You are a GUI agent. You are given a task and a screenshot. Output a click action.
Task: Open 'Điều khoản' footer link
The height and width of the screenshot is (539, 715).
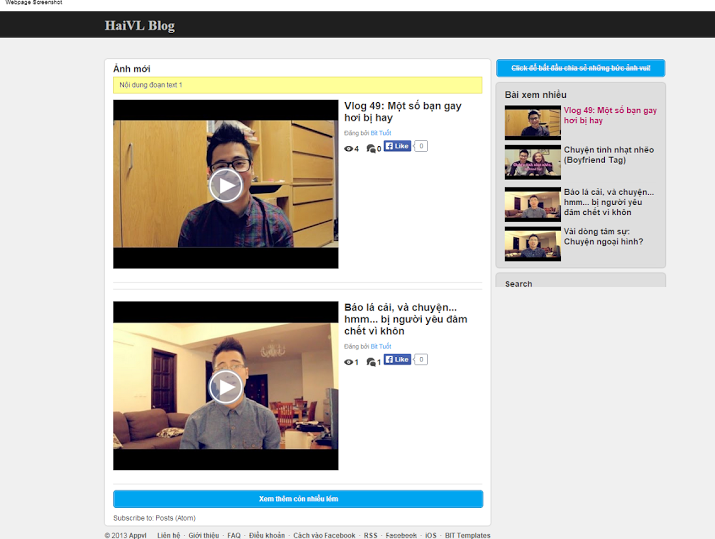pos(267,535)
